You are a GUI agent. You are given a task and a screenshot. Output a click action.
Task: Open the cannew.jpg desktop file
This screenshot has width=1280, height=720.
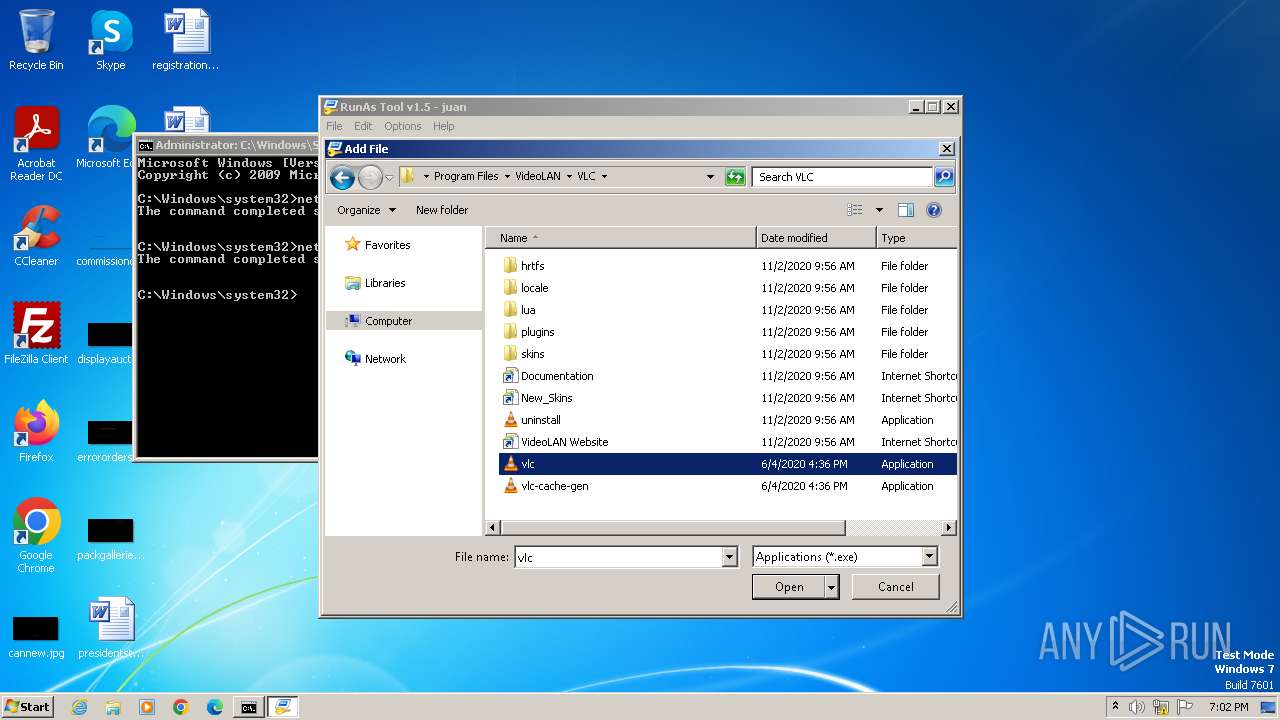(36, 636)
